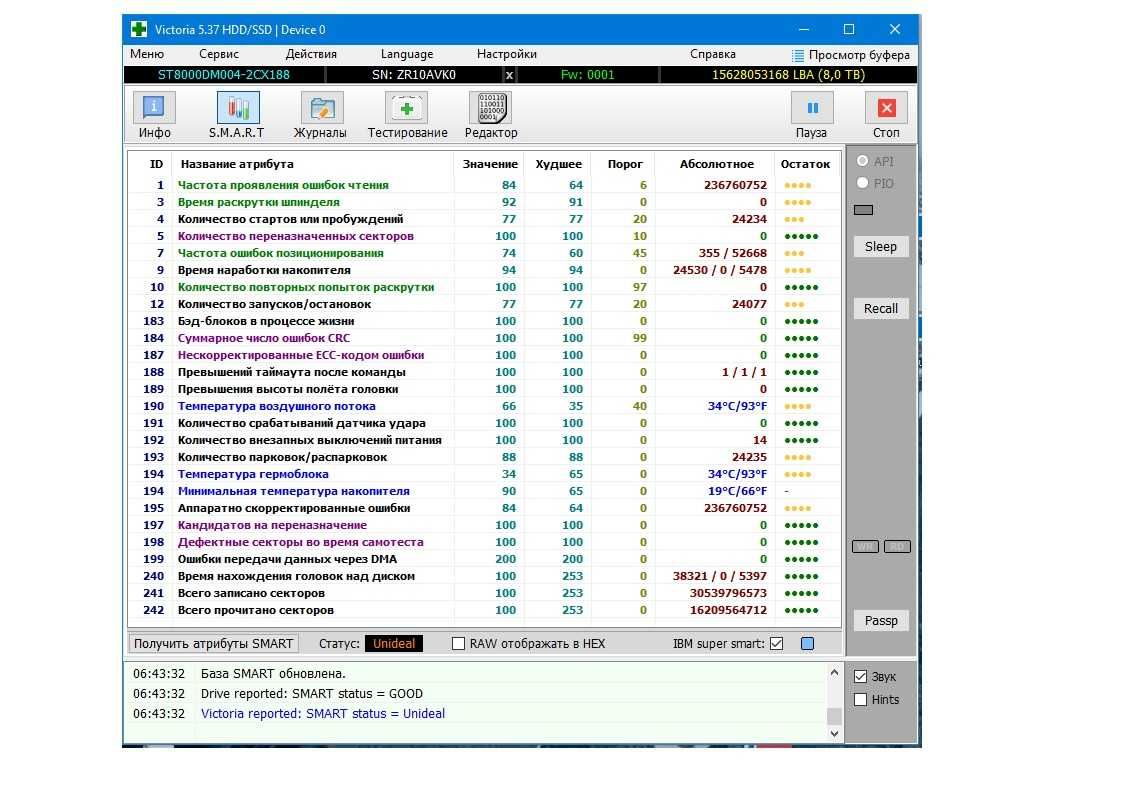
Task: Click drive model ST8000DM004-2CX188
Action: coord(223,74)
